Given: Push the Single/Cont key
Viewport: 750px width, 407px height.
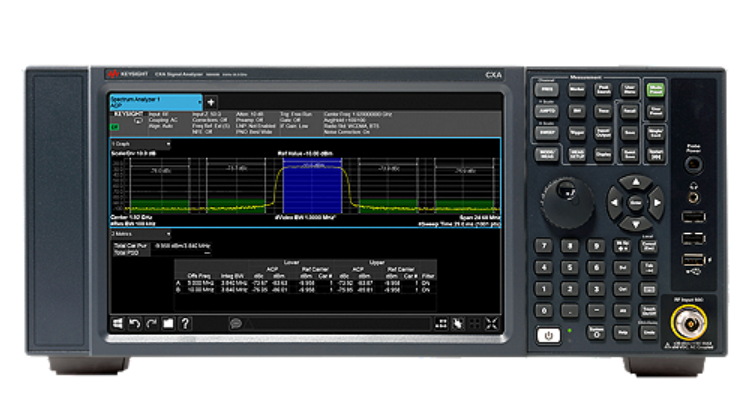Looking at the screenshot, I should 655,133.
